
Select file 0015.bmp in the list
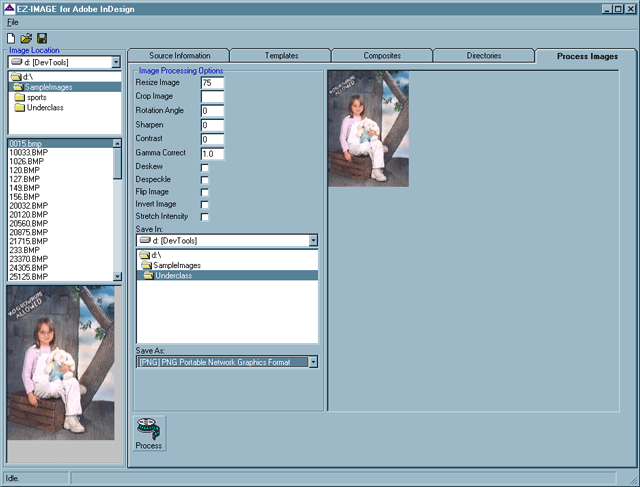(60, 144)
